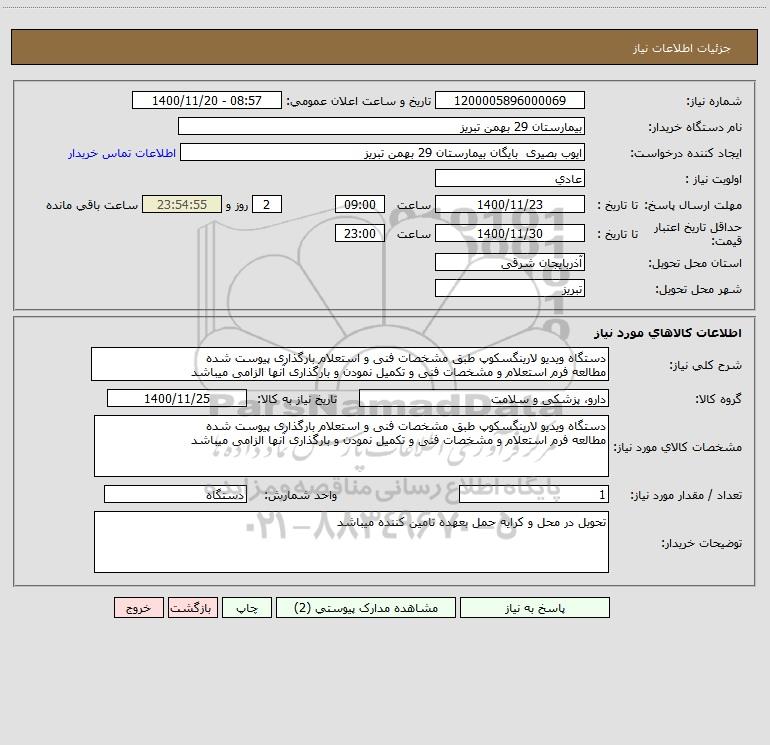Click the goods group field دارو، پزشکی و سلامت
The image size is (770, 745).
tap(484, 398)
